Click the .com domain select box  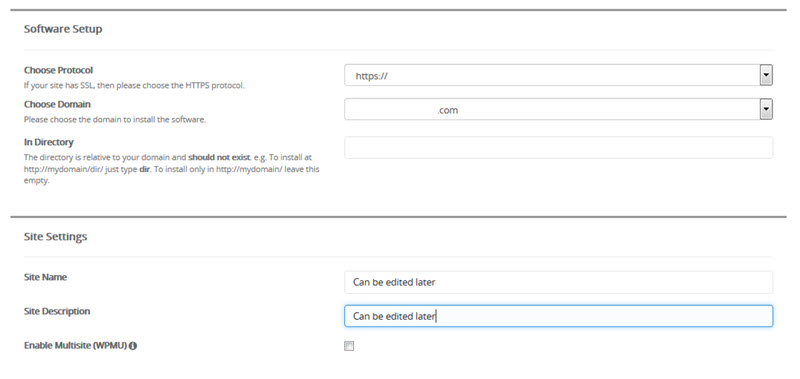(559, 109)
